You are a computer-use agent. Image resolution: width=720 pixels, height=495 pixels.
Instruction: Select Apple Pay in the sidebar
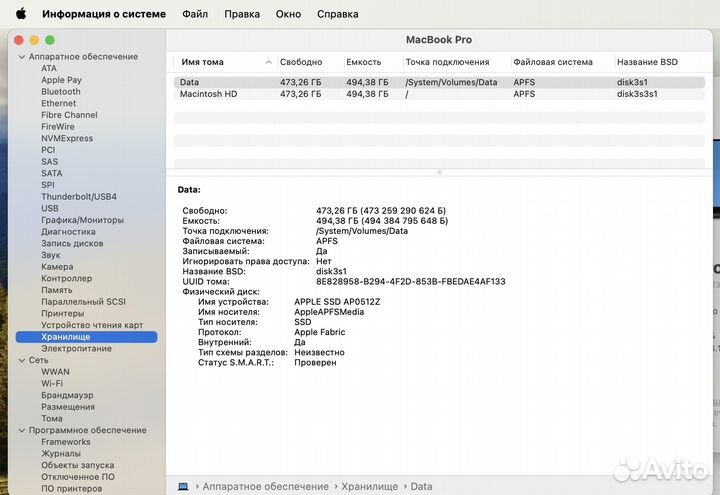tap(62, 80)
